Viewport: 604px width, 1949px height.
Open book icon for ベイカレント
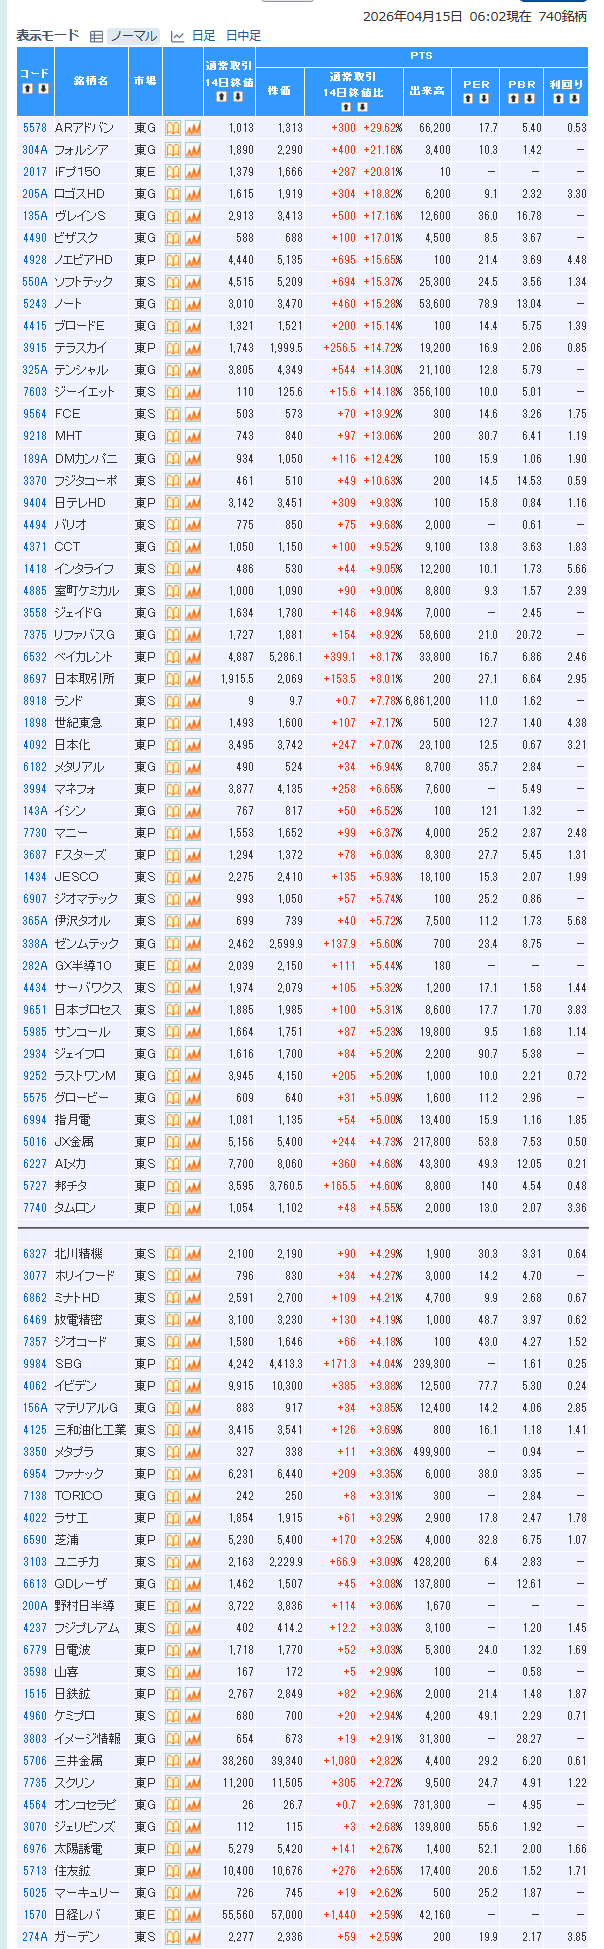click(x=173, y=657)
